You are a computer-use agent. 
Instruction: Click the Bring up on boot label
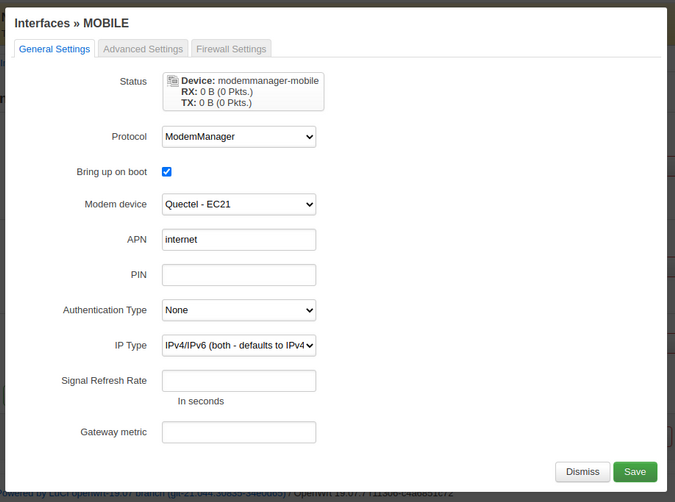tap(111, 172)
